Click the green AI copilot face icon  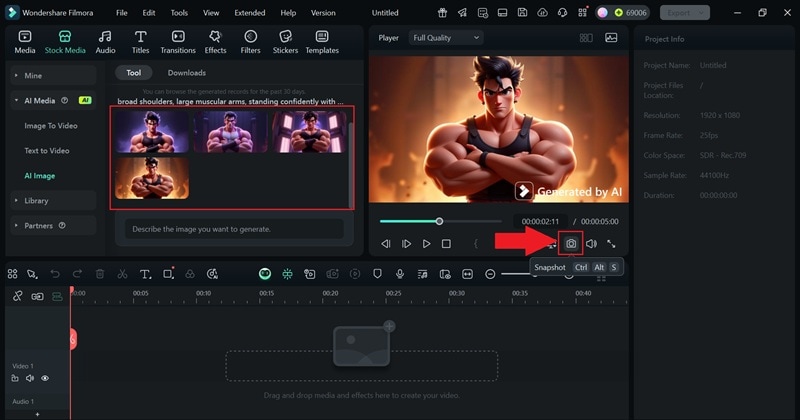(265, 274)
